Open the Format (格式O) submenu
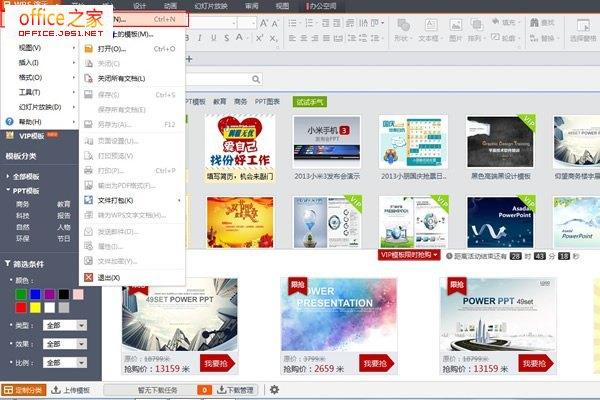Screen dimensions: 600x400 tap(40, 77)
